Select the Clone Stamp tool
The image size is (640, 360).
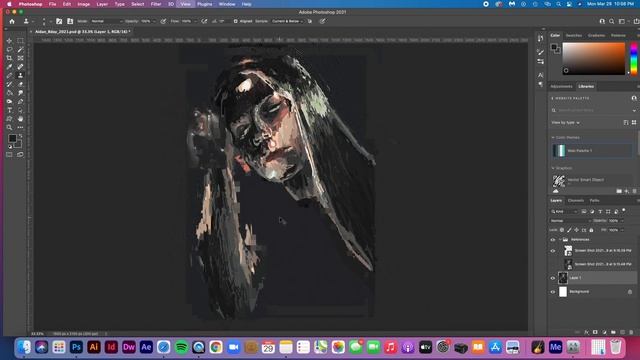pyautogui.click(x=20, y=76)
